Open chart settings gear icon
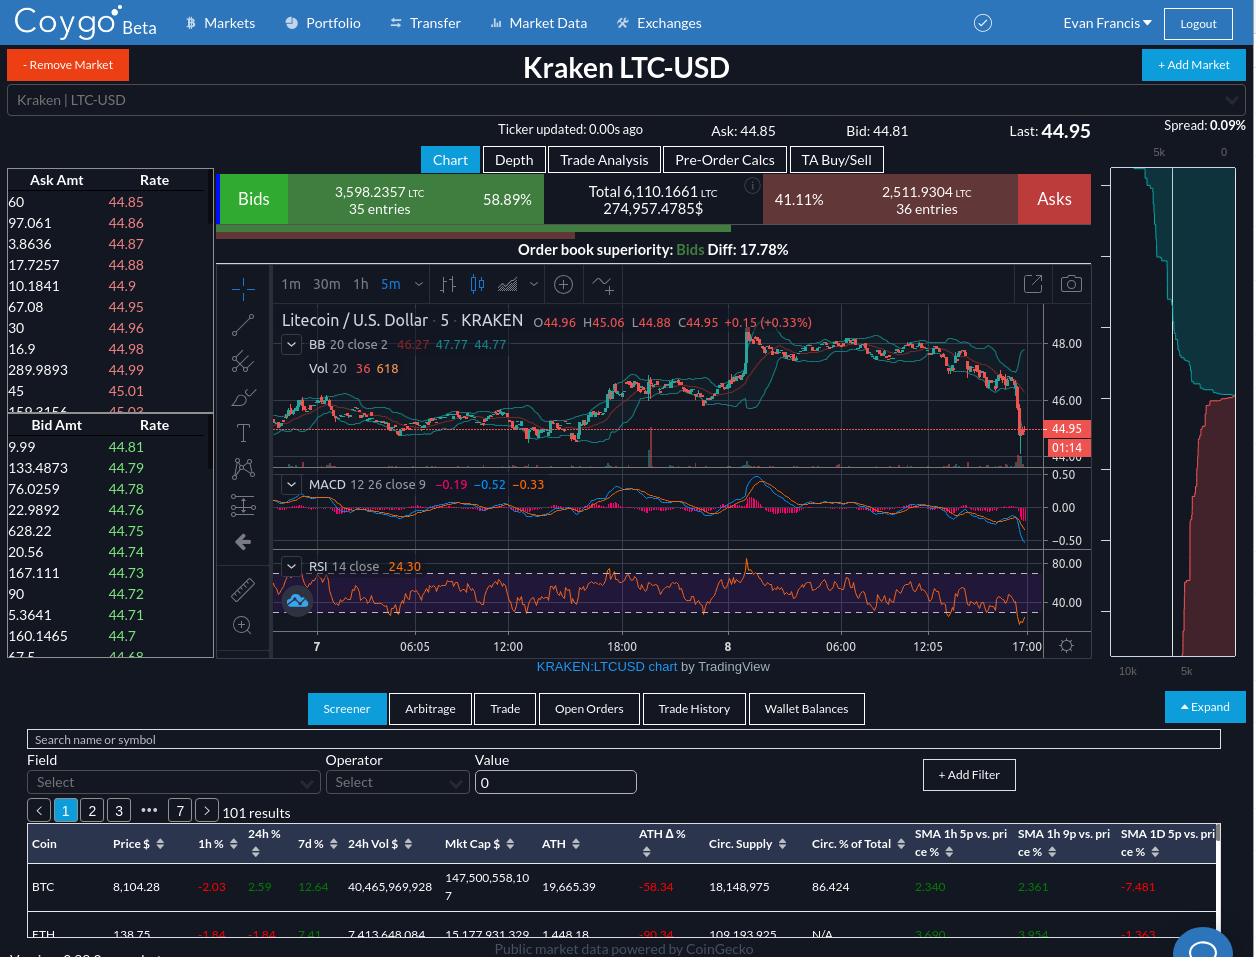 pyautogui.click(x=1066, y=646)
